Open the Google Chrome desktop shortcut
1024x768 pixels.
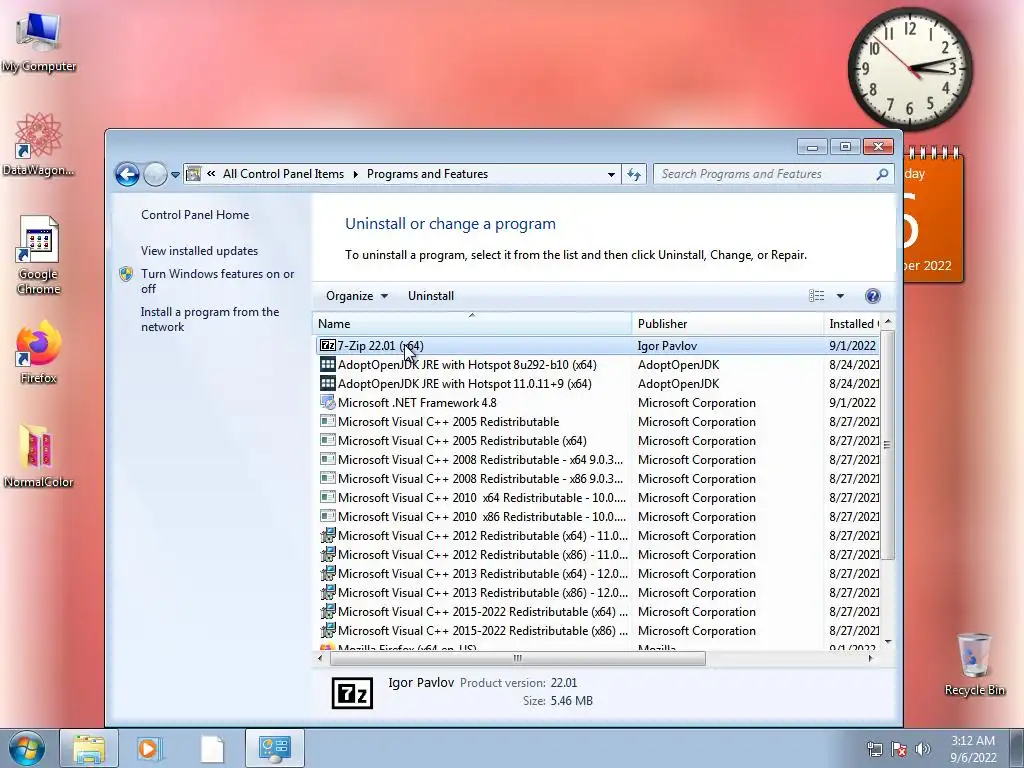(39, 255)
